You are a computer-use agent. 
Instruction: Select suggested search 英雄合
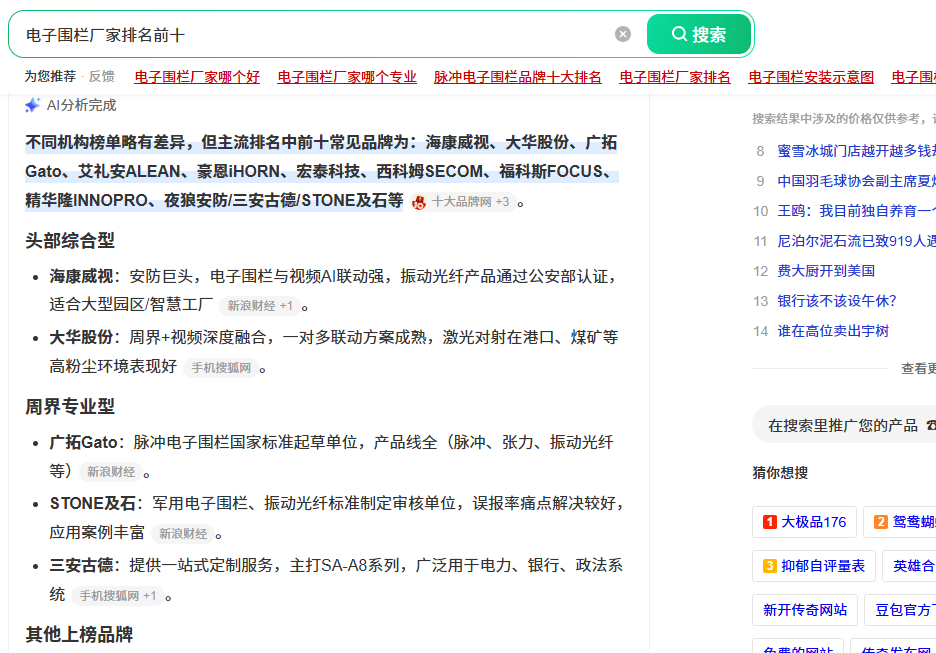coord(909,566)
